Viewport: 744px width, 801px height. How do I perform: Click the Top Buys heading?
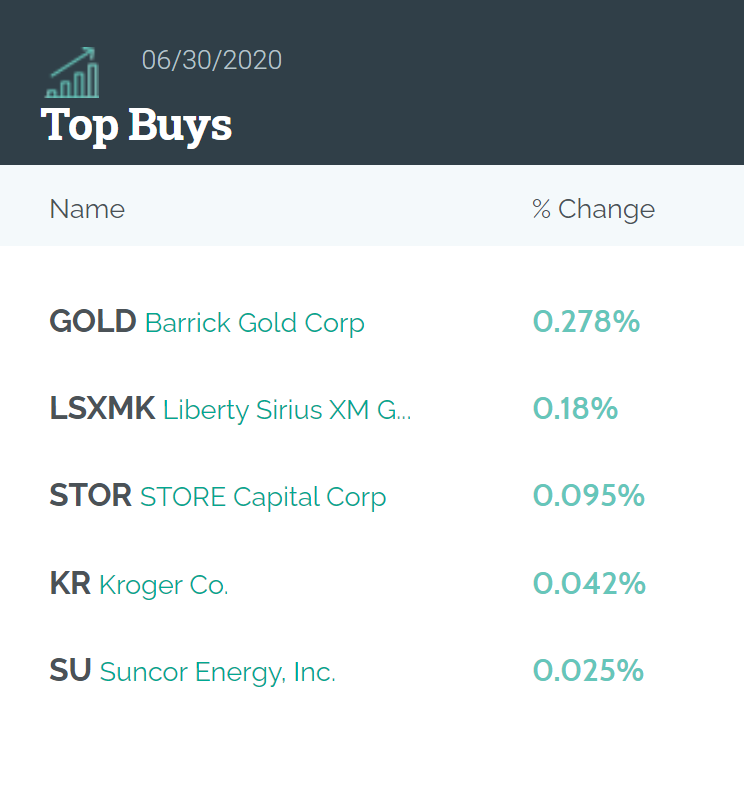[136, 125]
